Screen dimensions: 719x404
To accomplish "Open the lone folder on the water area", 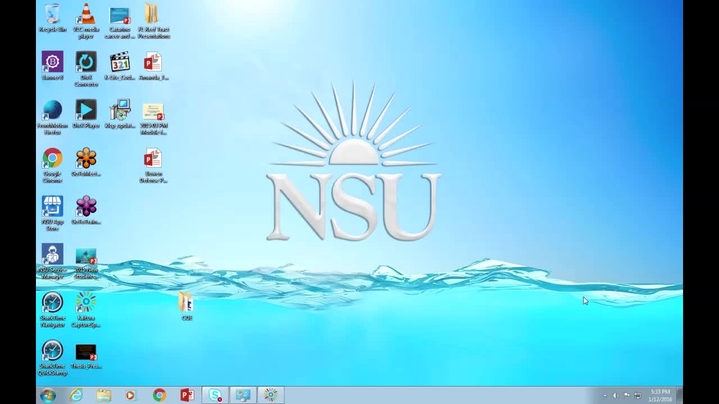I will (x=186, y=302).
